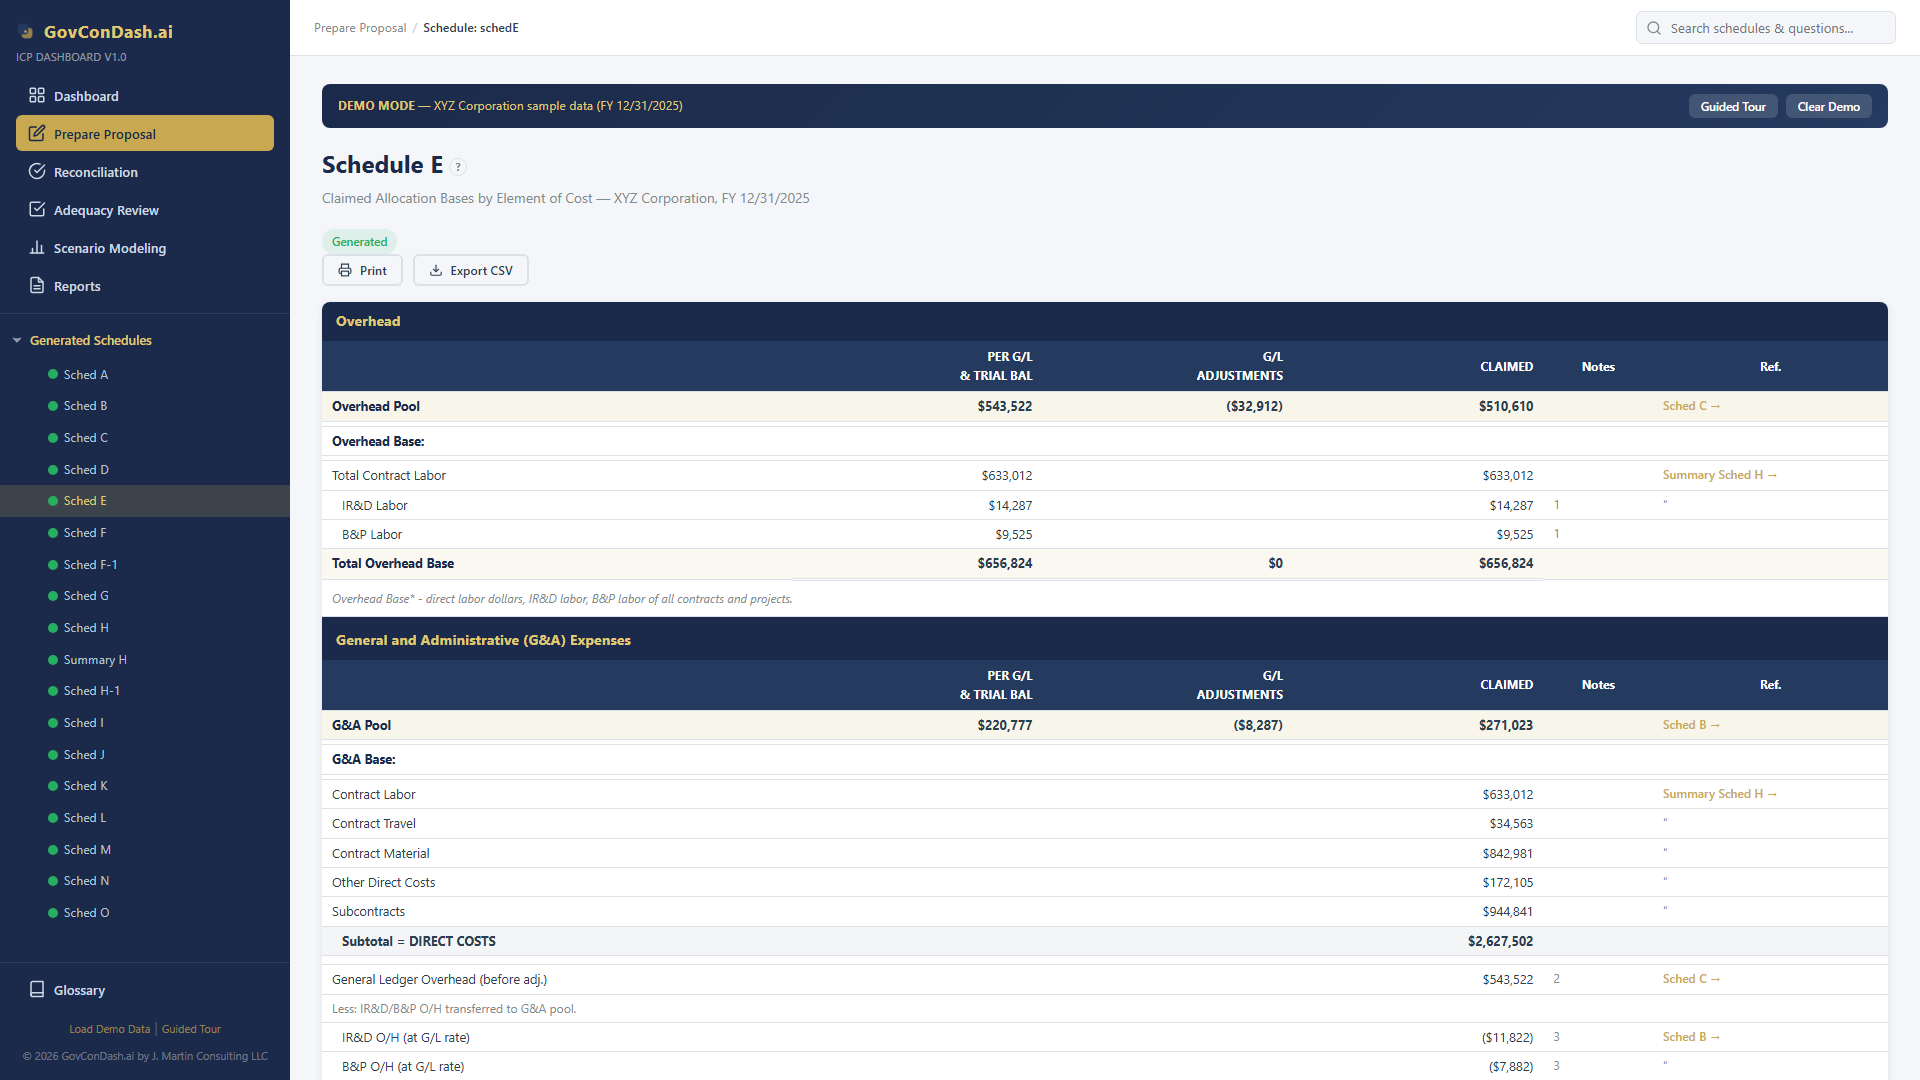
Task: Start the Guided Tour
Action: (1733, 106)
